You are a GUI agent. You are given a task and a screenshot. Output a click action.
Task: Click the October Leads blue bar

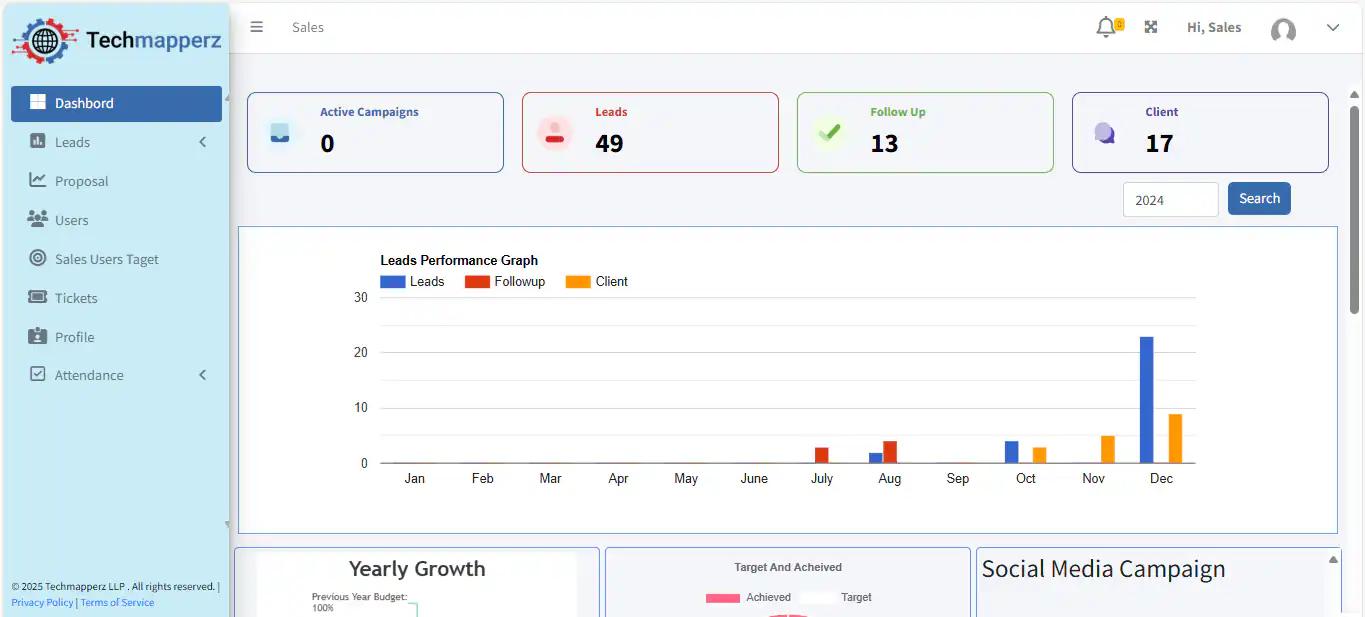(1012, 452)
